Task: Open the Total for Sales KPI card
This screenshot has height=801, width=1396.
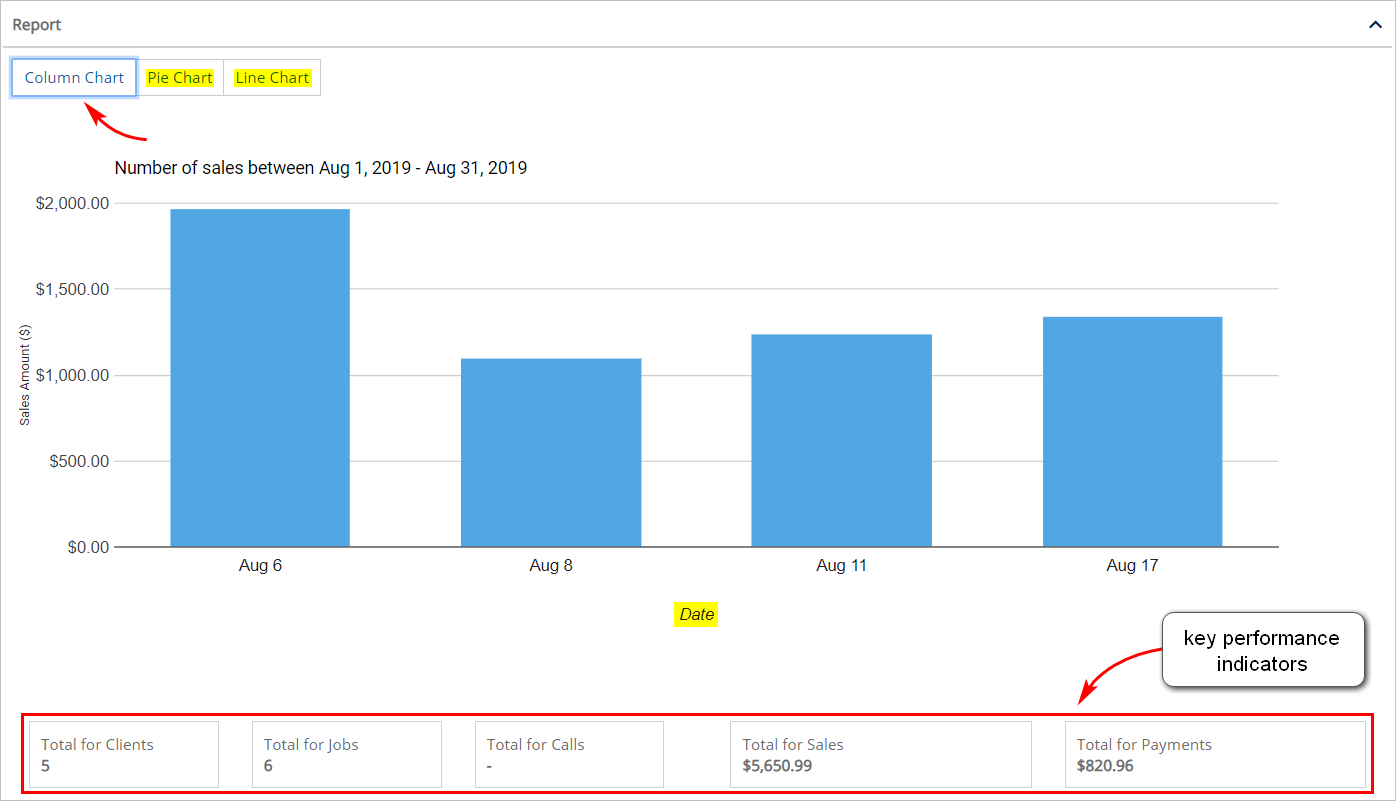Action: click(880, 754)
